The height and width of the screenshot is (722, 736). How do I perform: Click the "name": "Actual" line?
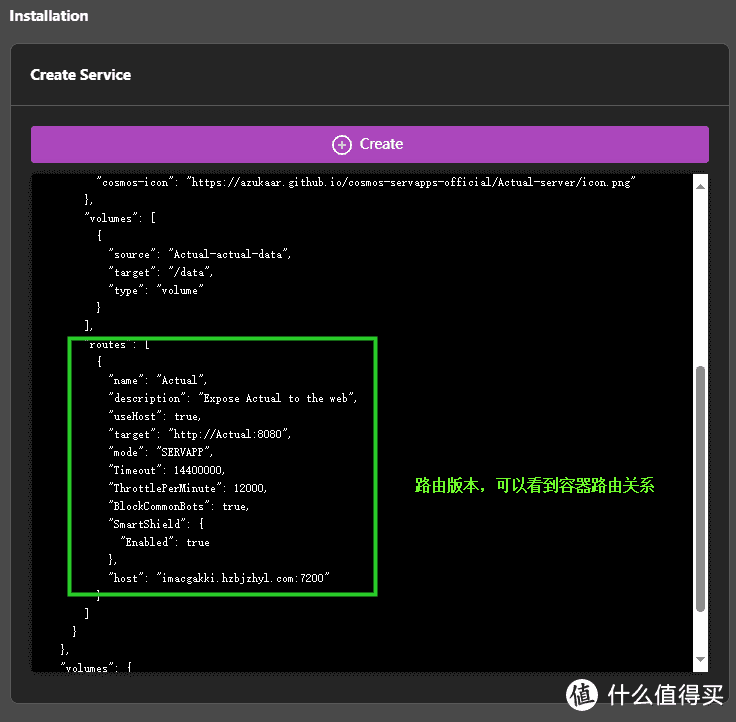coord(158,380)
